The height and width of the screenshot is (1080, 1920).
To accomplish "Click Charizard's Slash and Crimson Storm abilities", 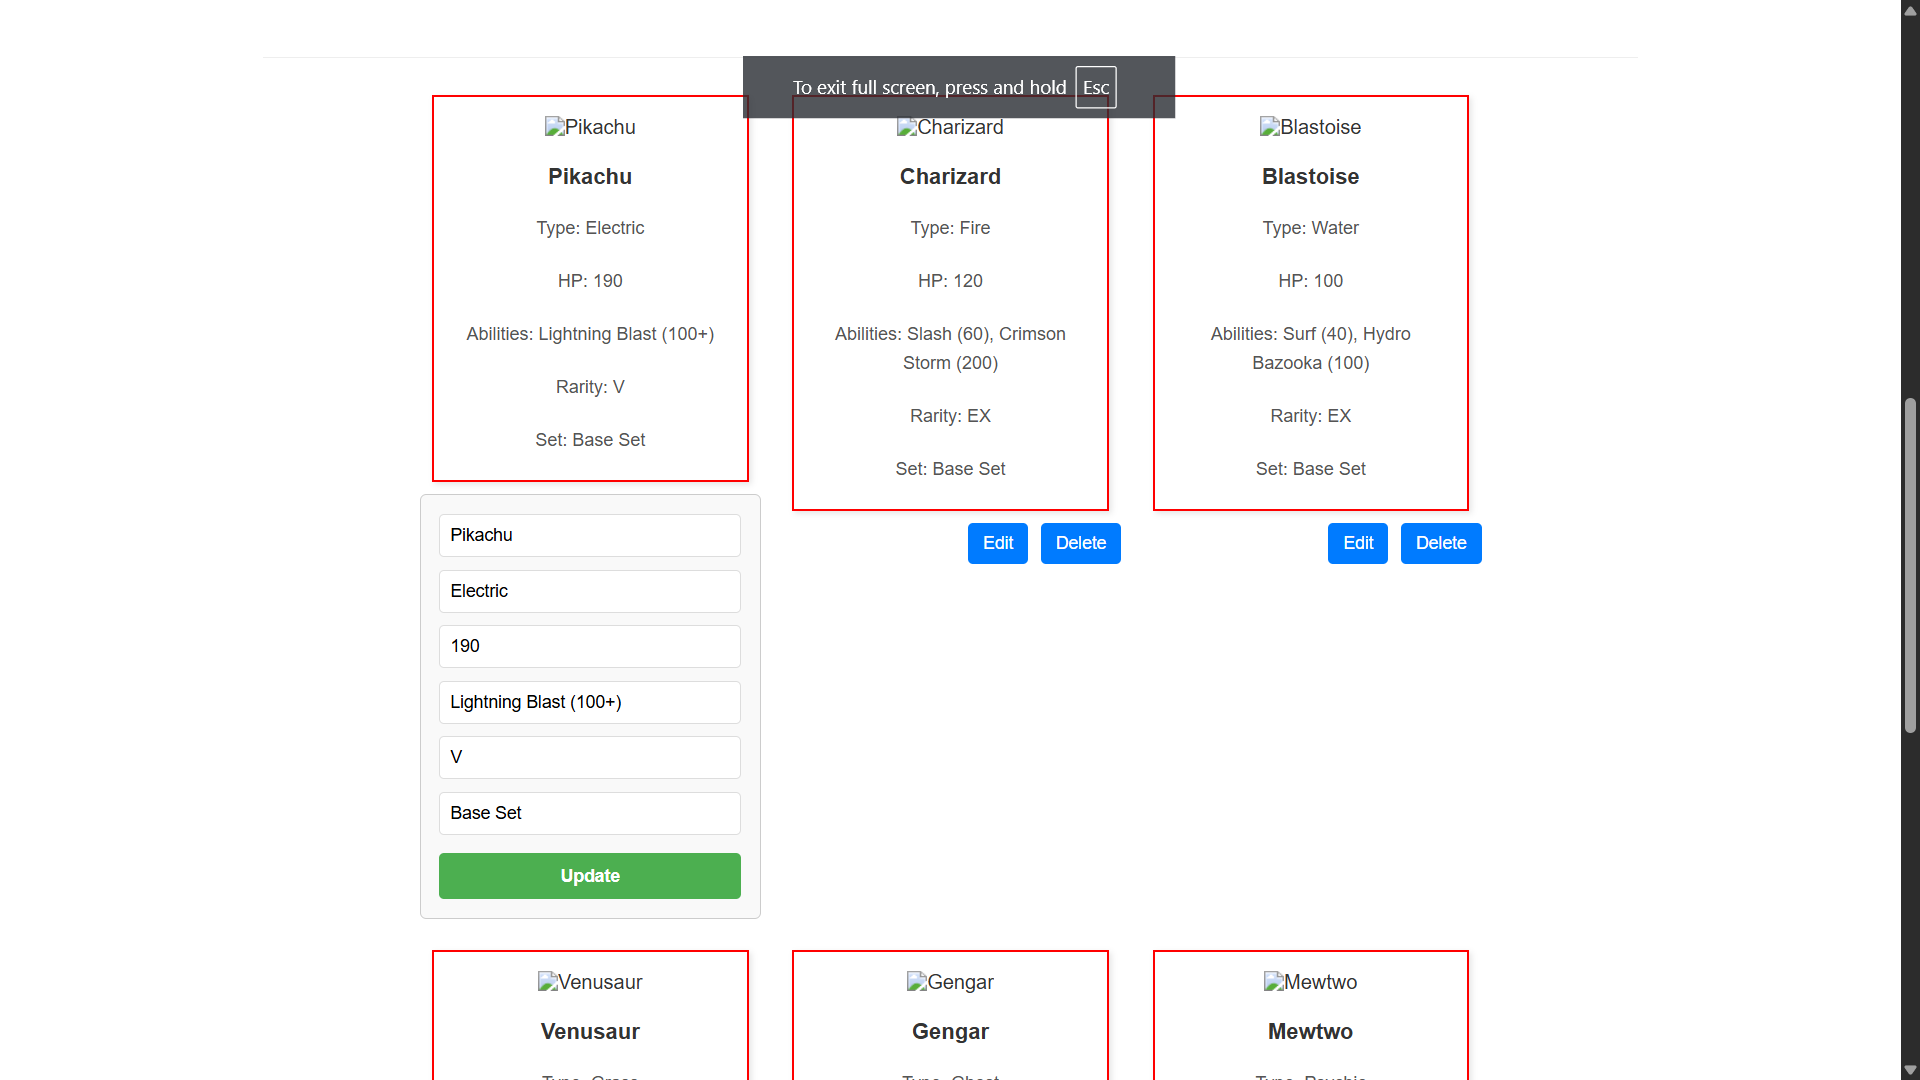I will point(950,348).
